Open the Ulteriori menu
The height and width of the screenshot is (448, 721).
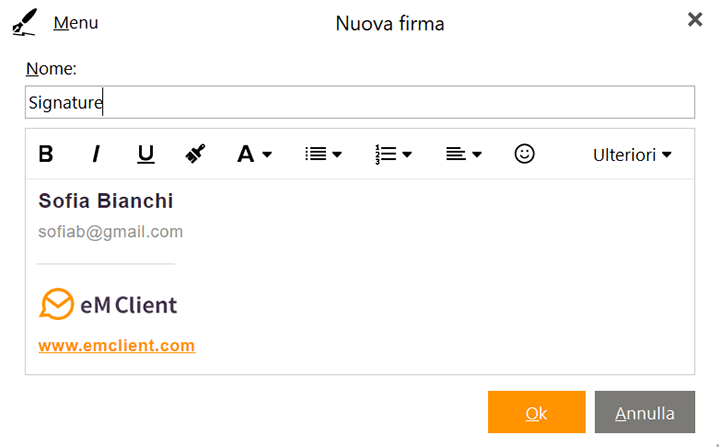(x=632, y=155)
